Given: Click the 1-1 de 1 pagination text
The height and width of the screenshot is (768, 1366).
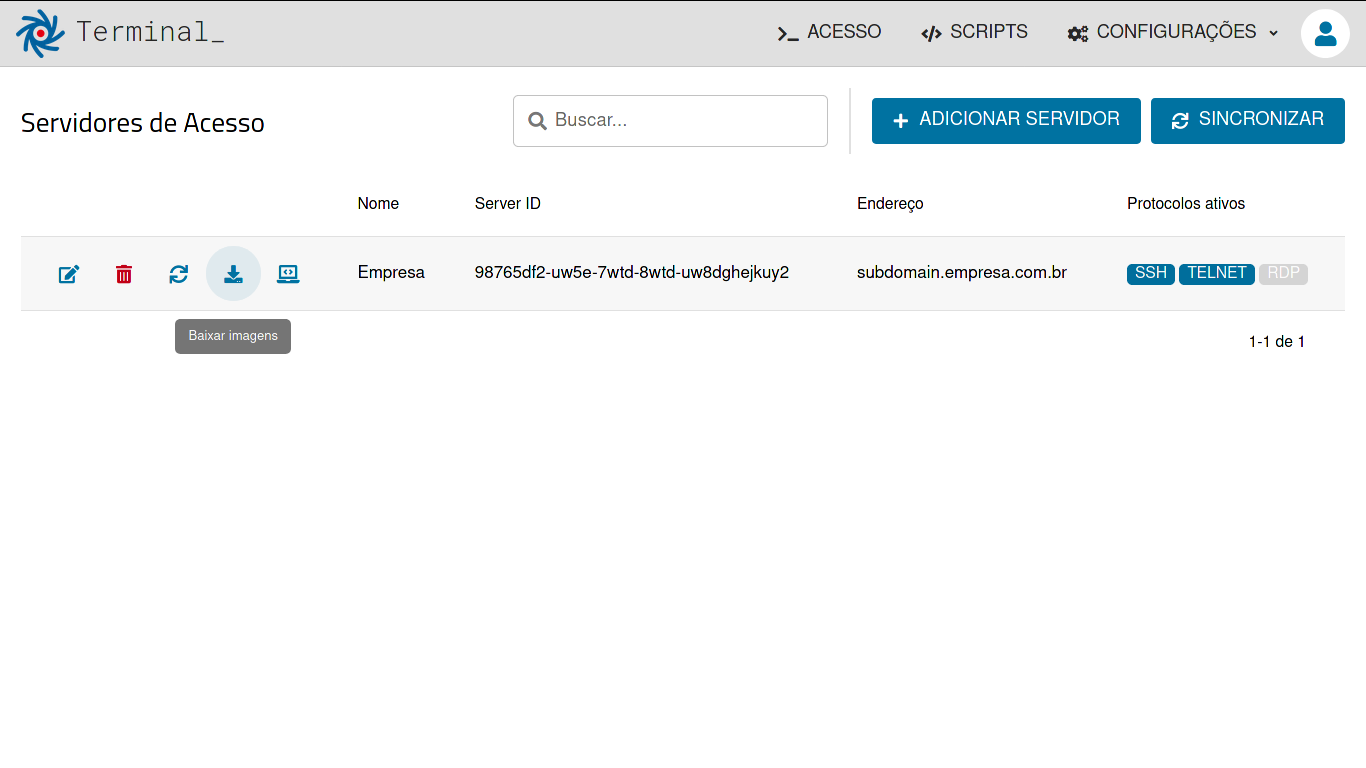Looking at the screenshot, I should click(1277, 342).
